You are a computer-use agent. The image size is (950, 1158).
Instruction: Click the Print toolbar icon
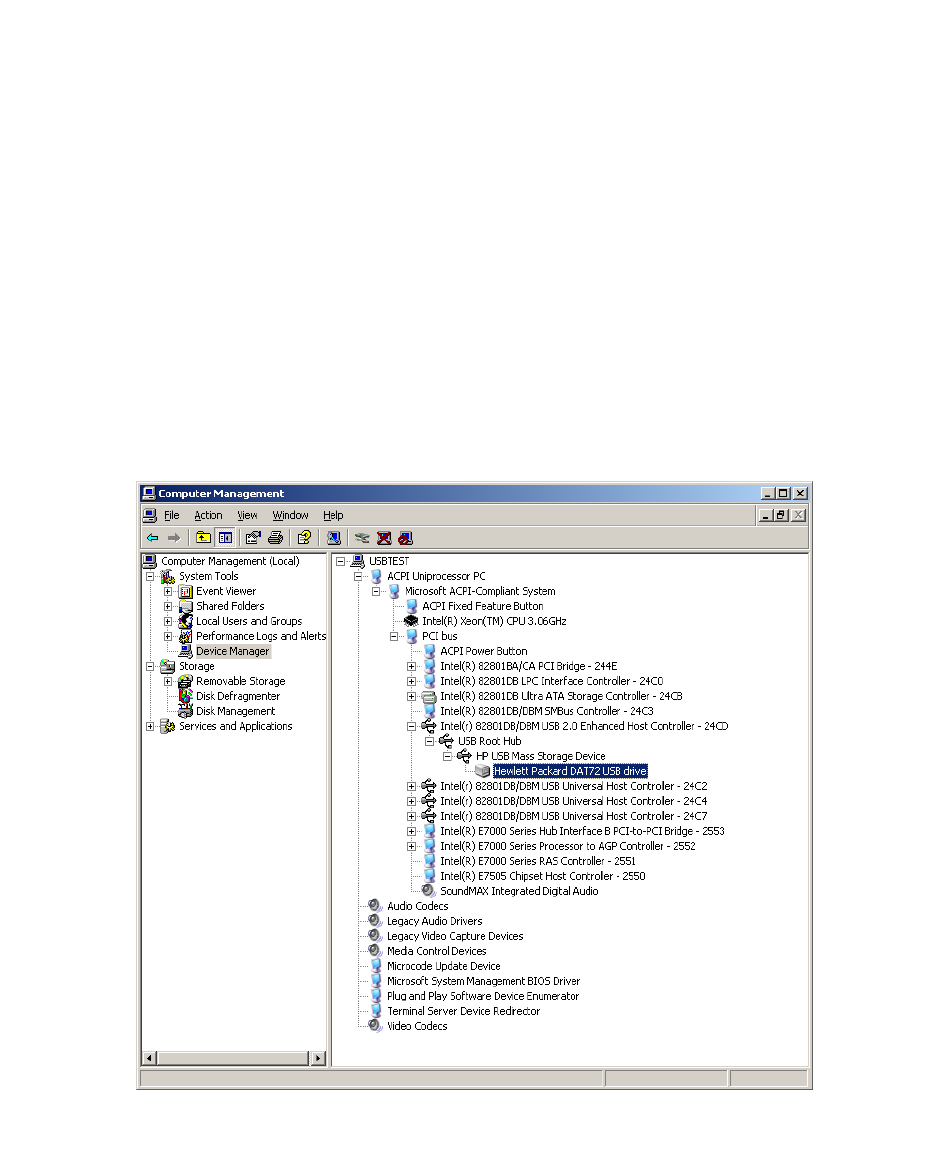pos(275,537)
